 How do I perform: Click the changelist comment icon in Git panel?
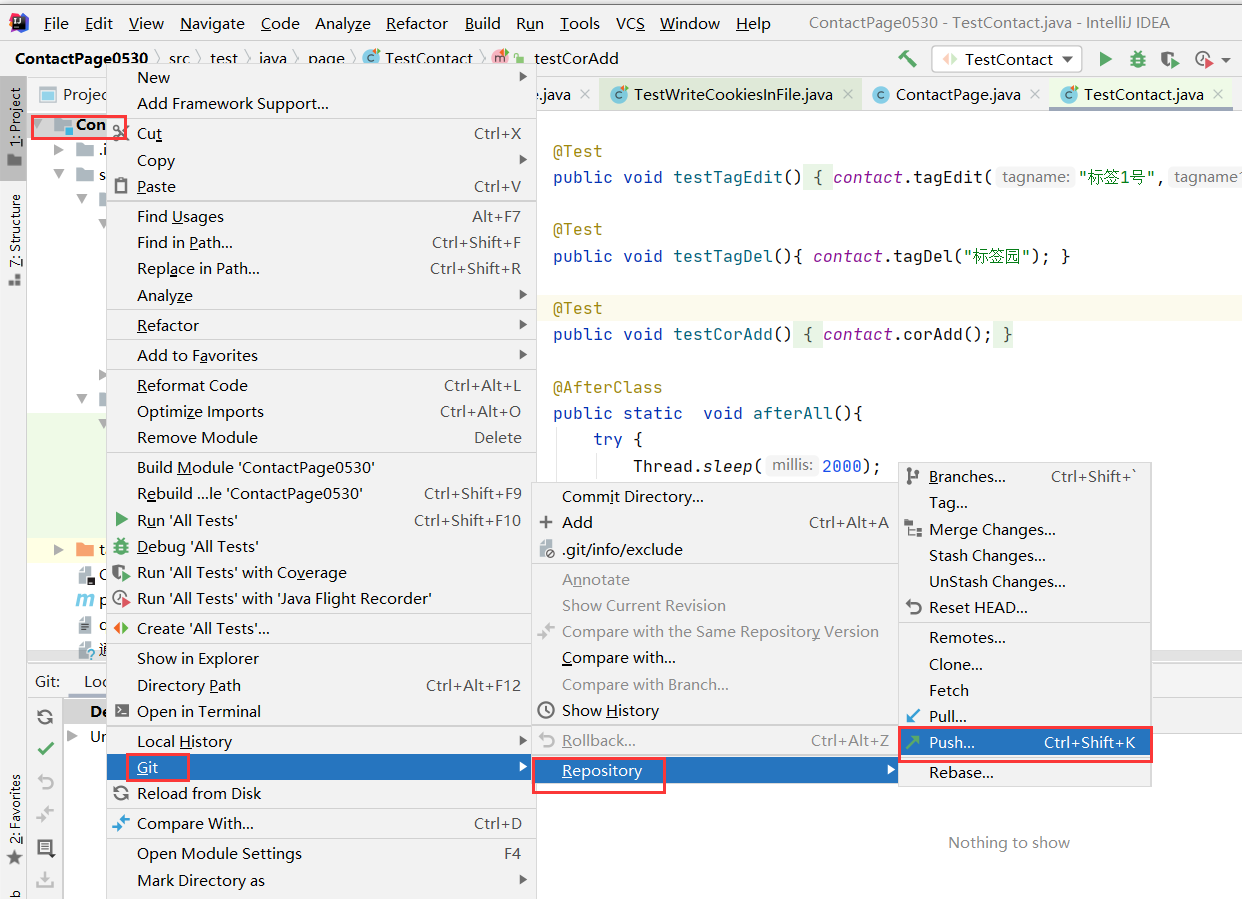[45, 848]
